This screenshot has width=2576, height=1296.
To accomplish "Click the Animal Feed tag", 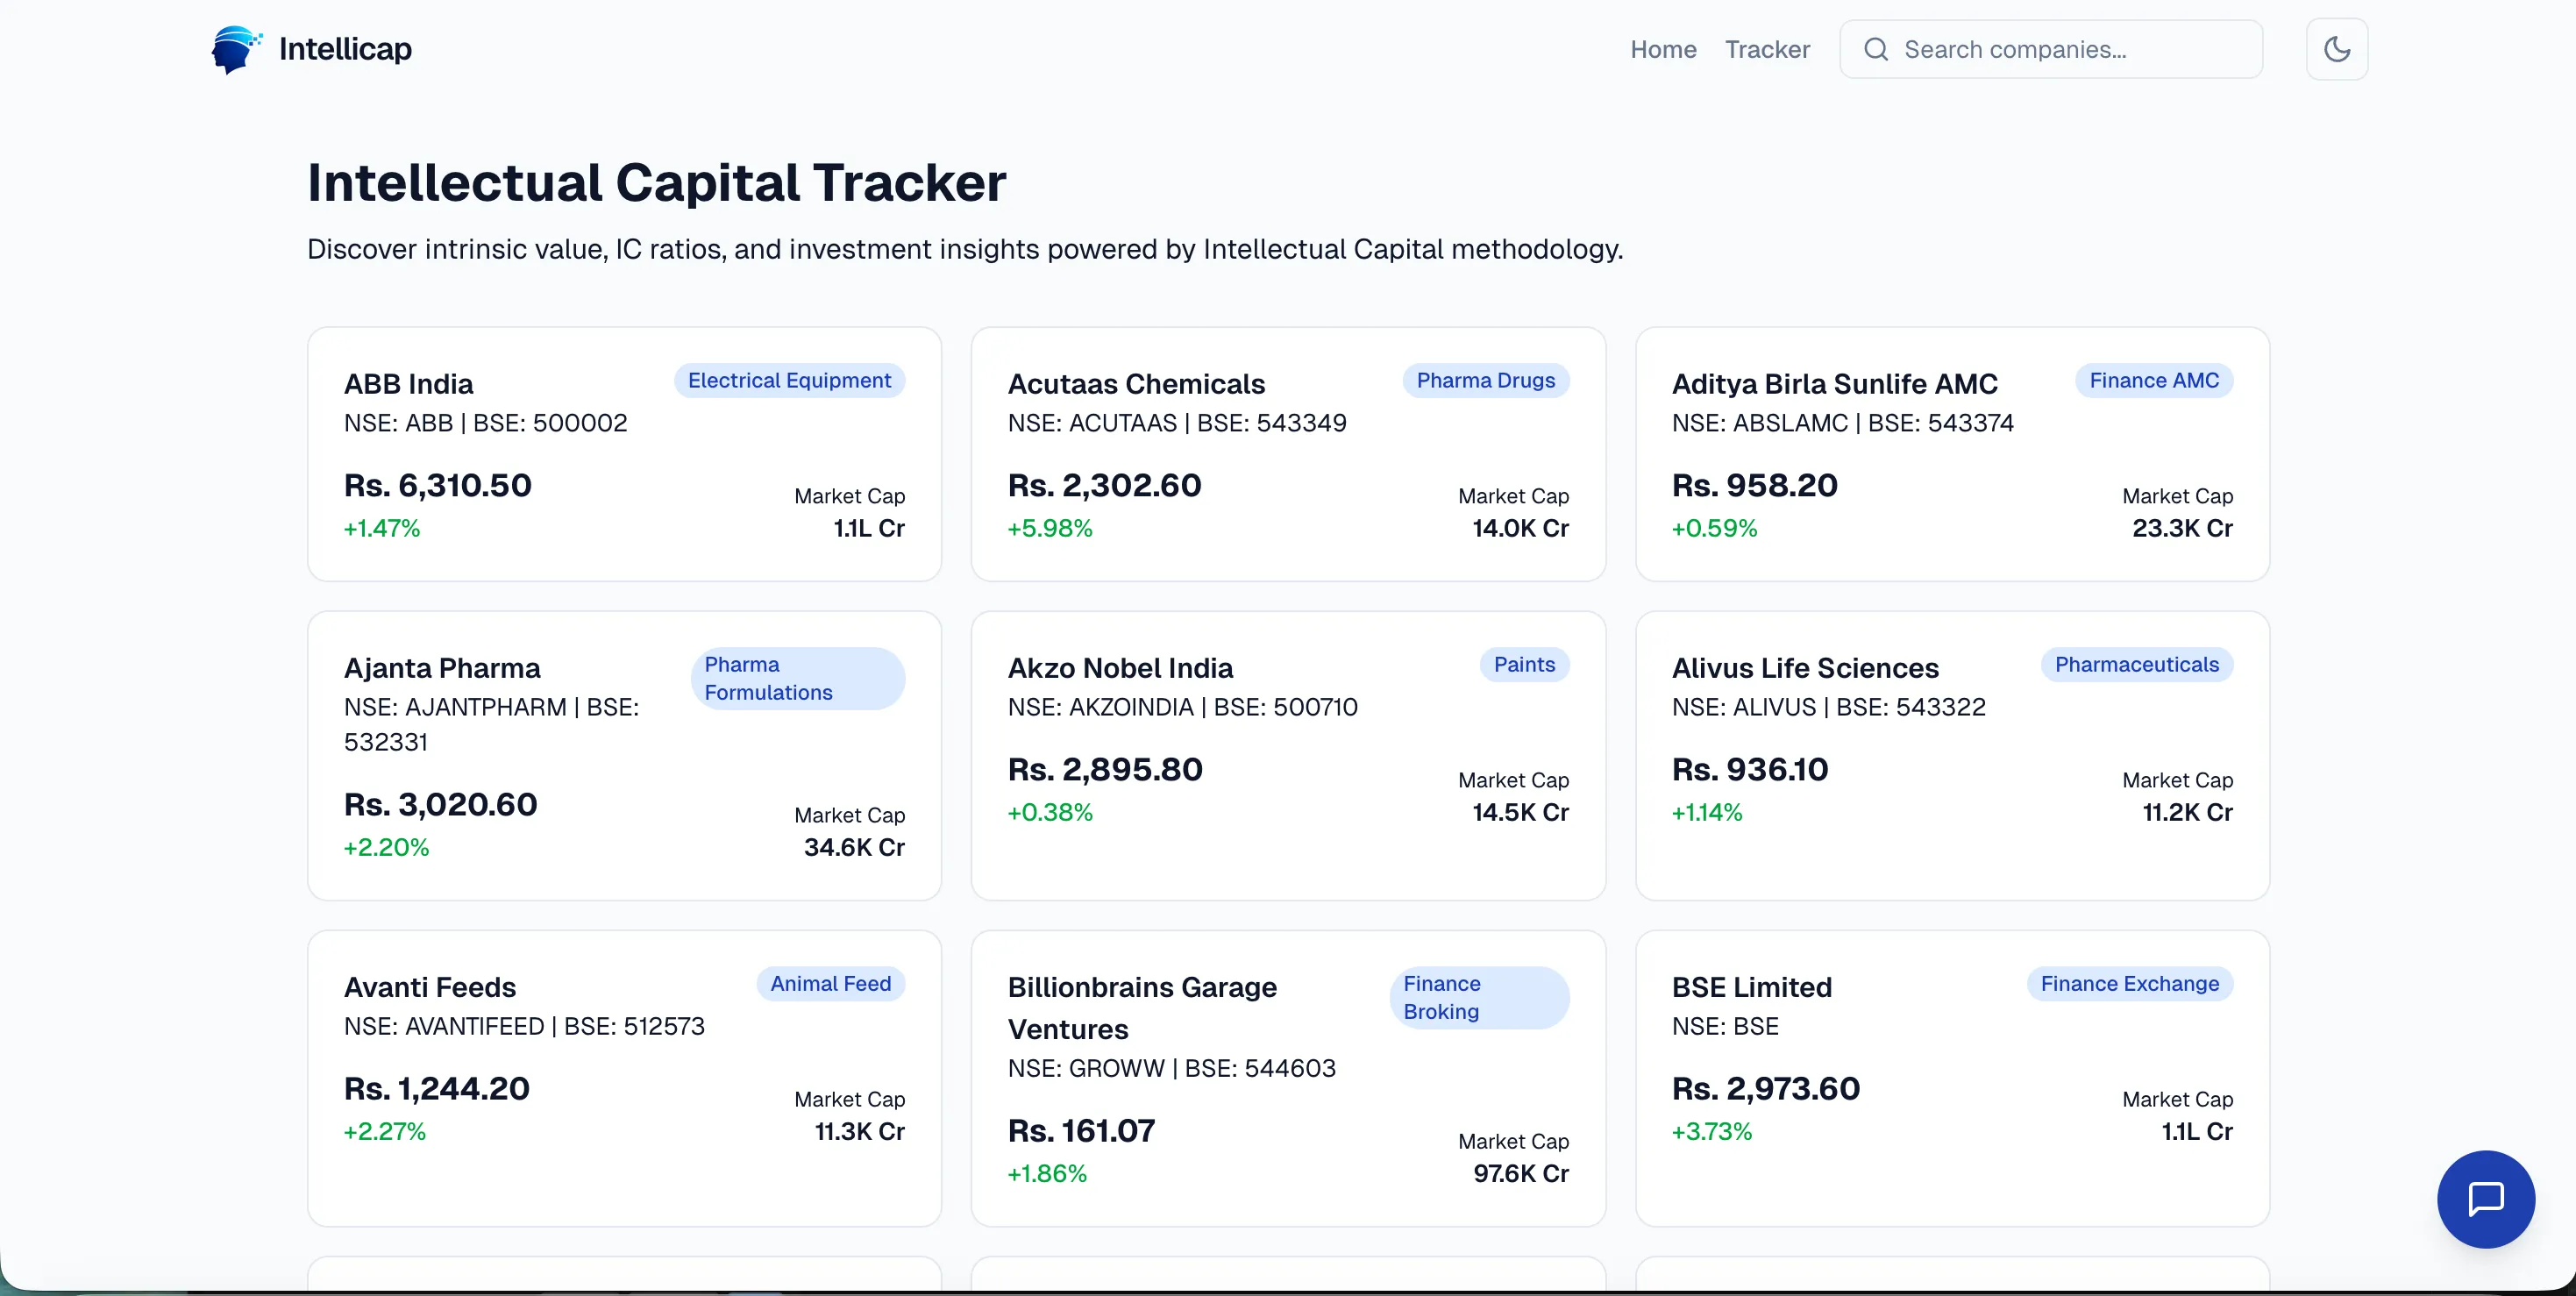I will coord(830,983).
